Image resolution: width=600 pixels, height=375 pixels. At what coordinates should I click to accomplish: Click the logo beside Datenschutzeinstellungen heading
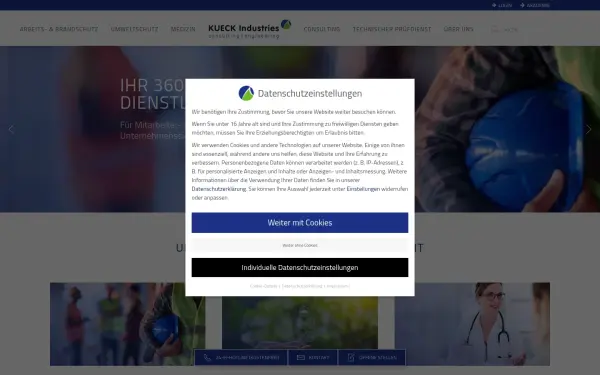(x=246, y=93)
